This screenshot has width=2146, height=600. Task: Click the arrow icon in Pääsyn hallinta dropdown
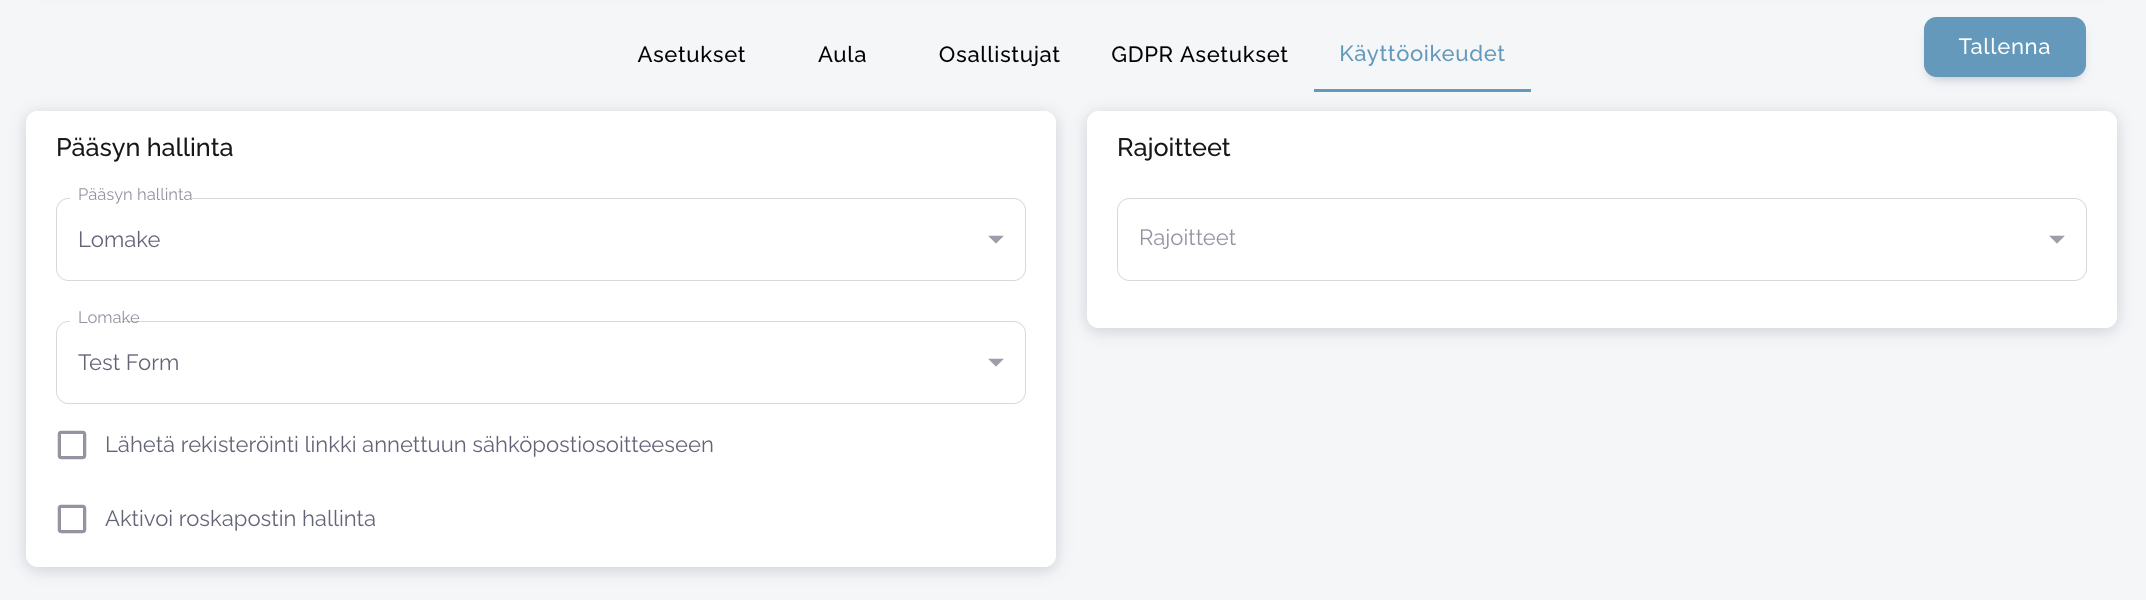(995, 240)
